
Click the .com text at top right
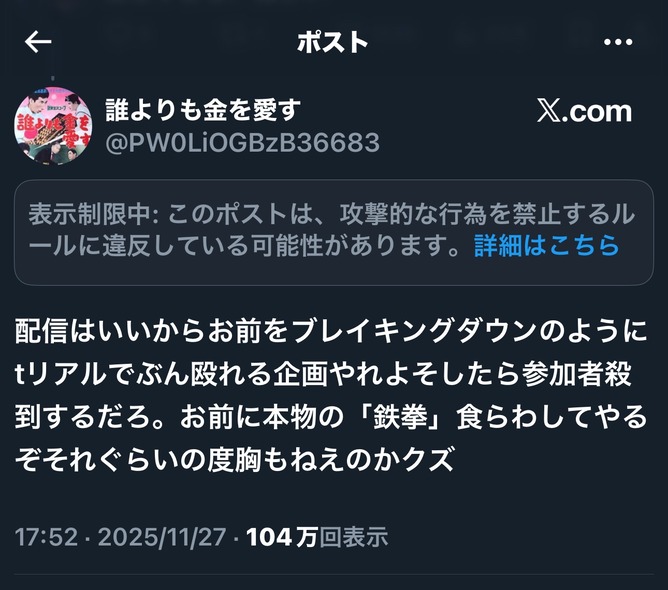pos(597,112)
